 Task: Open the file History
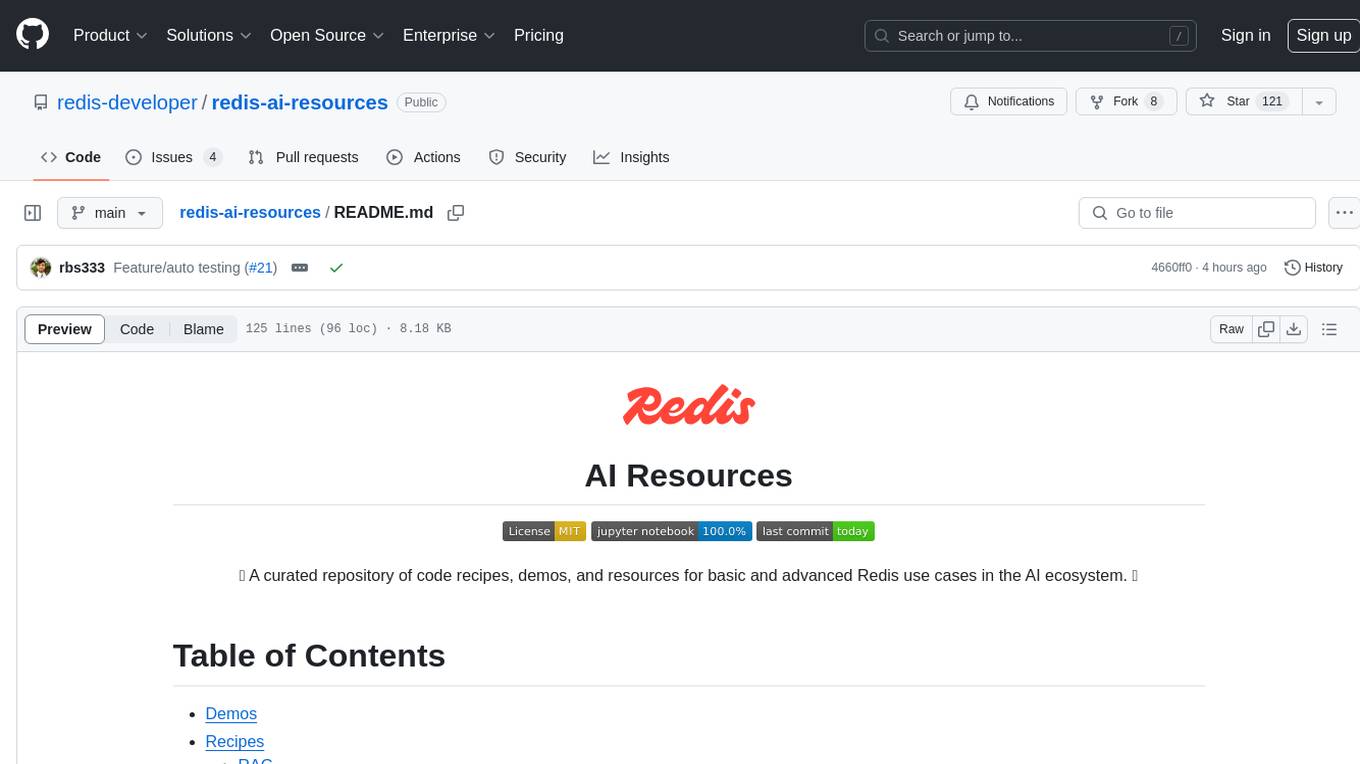pyautogui.click(x=1312, y=268)
